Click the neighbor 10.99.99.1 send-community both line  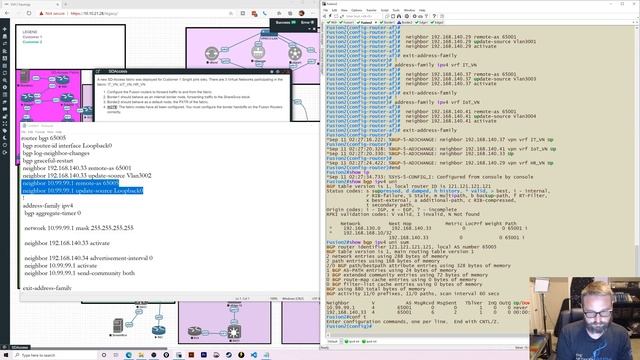(80, 273)
